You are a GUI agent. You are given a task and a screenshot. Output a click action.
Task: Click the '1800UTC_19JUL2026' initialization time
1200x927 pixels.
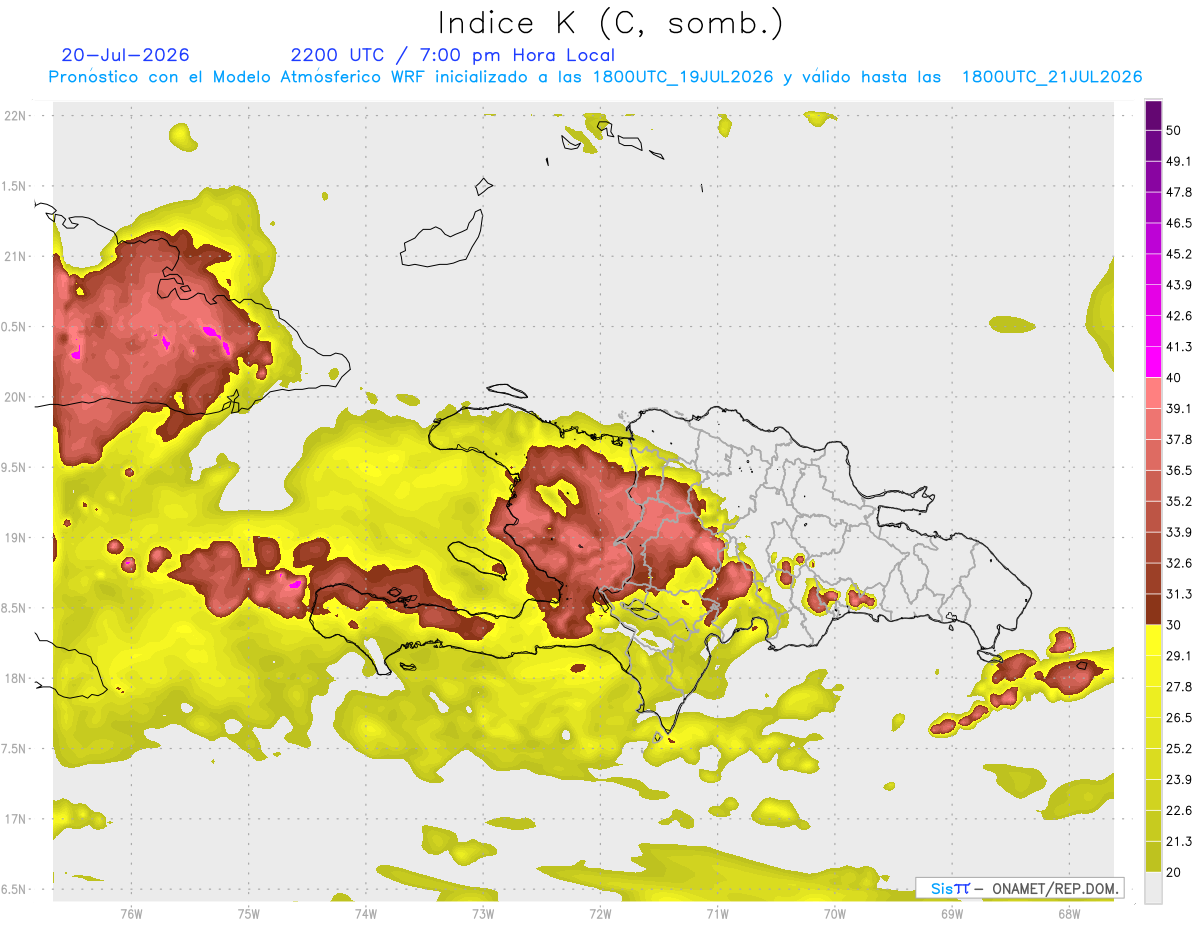click(x=683, y=76)
